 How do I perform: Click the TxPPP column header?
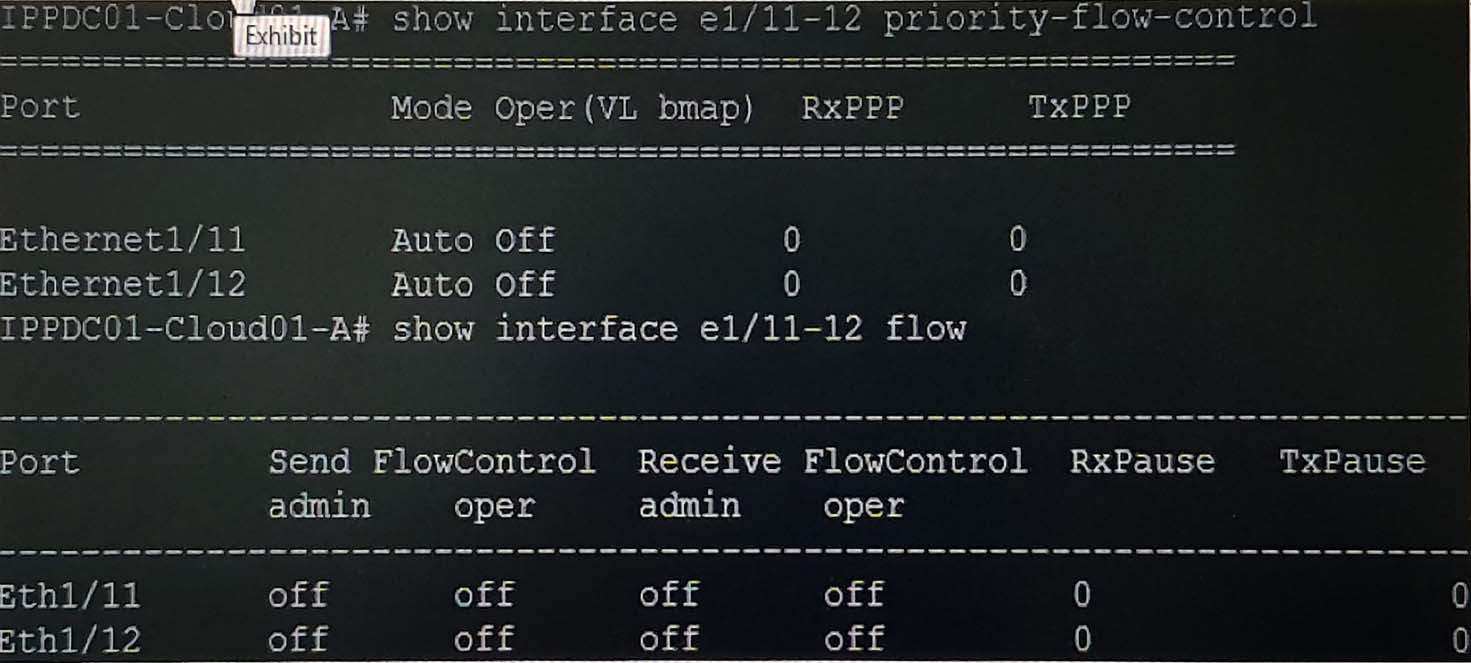pyautogui.click(x=1079, y=108)
